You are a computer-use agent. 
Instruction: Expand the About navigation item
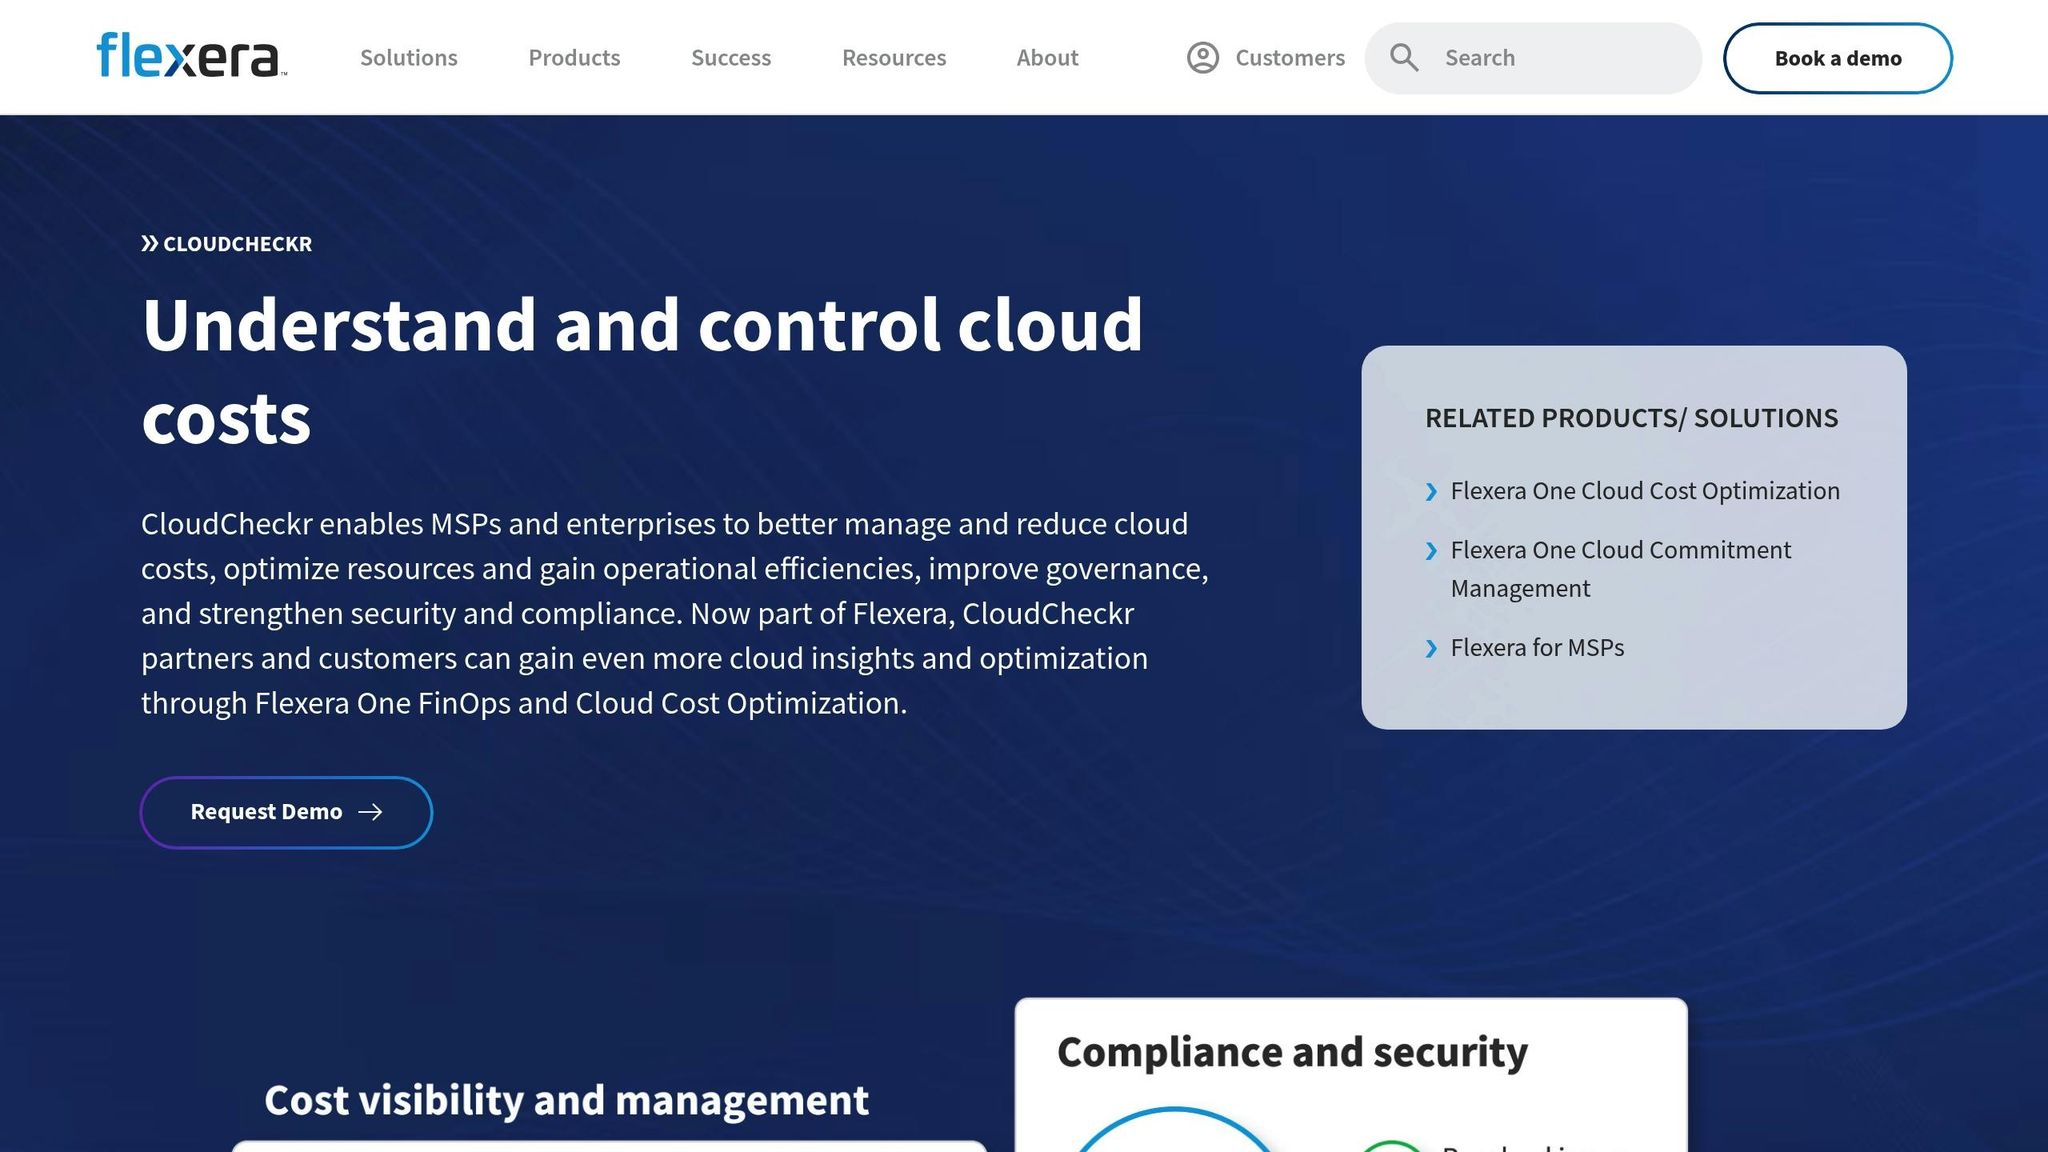(x=1046, y=57)
